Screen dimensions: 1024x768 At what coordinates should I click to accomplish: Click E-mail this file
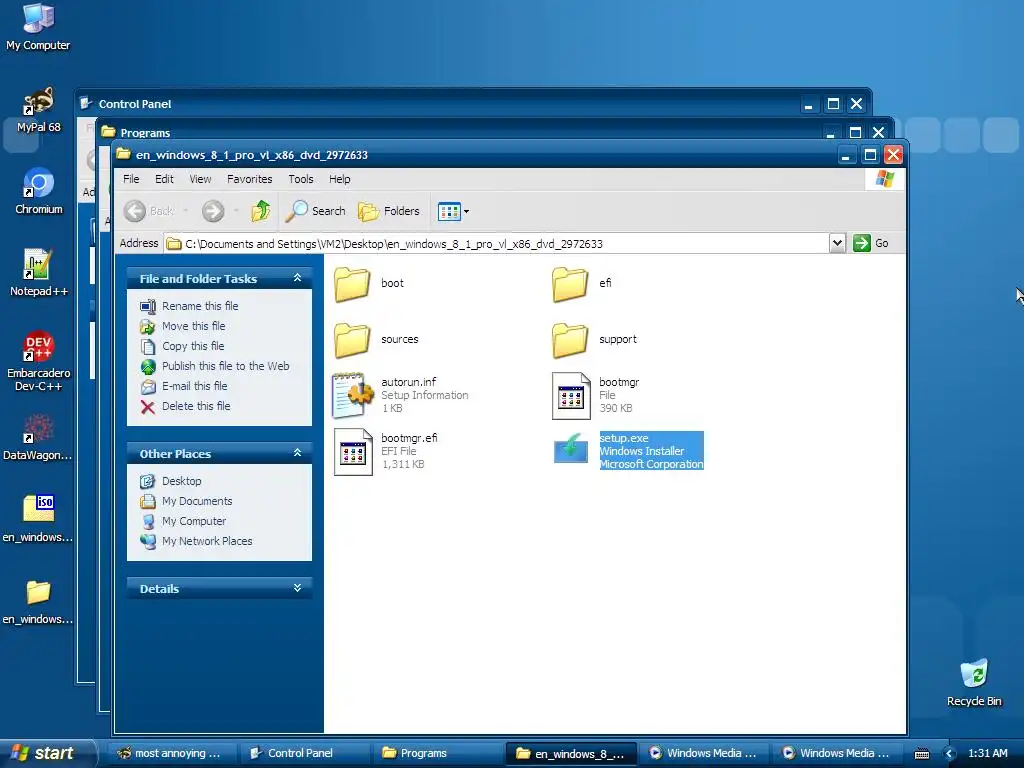coord(195,386)
